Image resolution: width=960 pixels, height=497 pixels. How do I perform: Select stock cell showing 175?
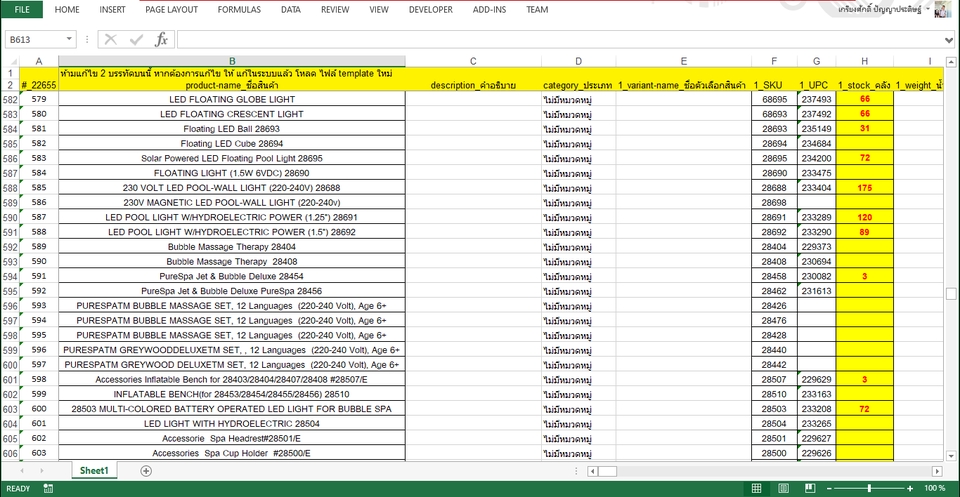click(864, 188)
